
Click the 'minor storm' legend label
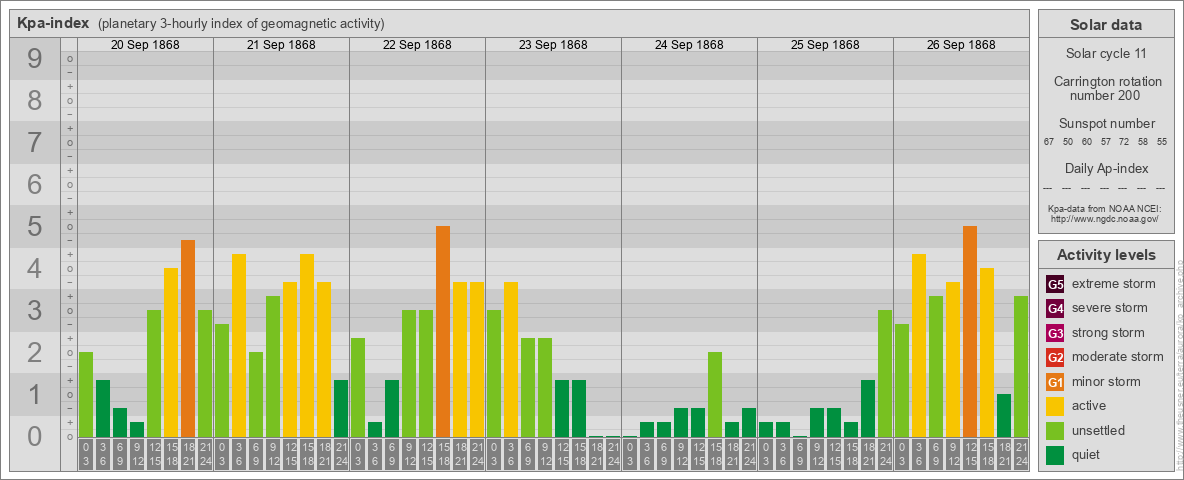click(1106, 382)
